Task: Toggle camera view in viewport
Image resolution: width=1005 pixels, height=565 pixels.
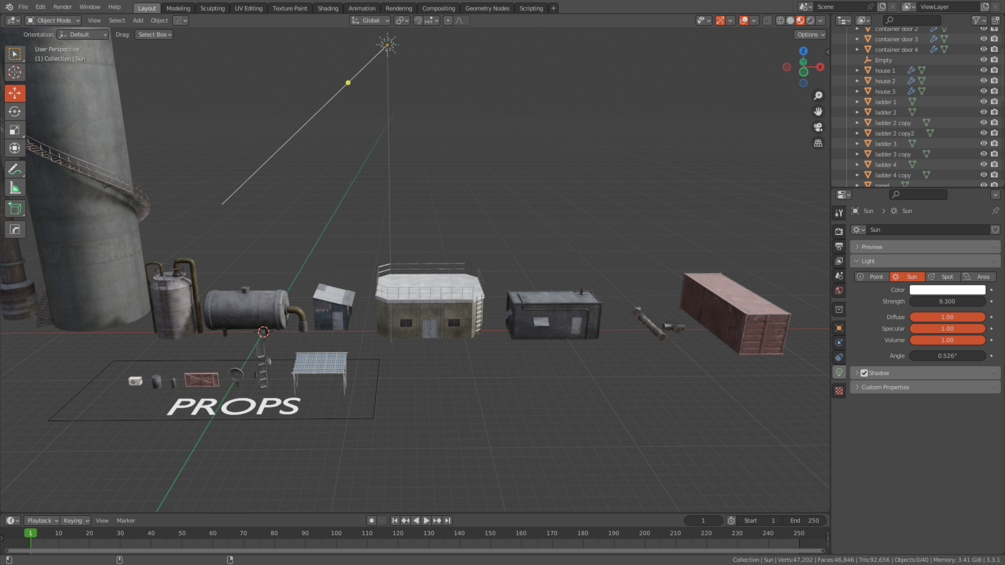Action: click(x=818, y=127)
